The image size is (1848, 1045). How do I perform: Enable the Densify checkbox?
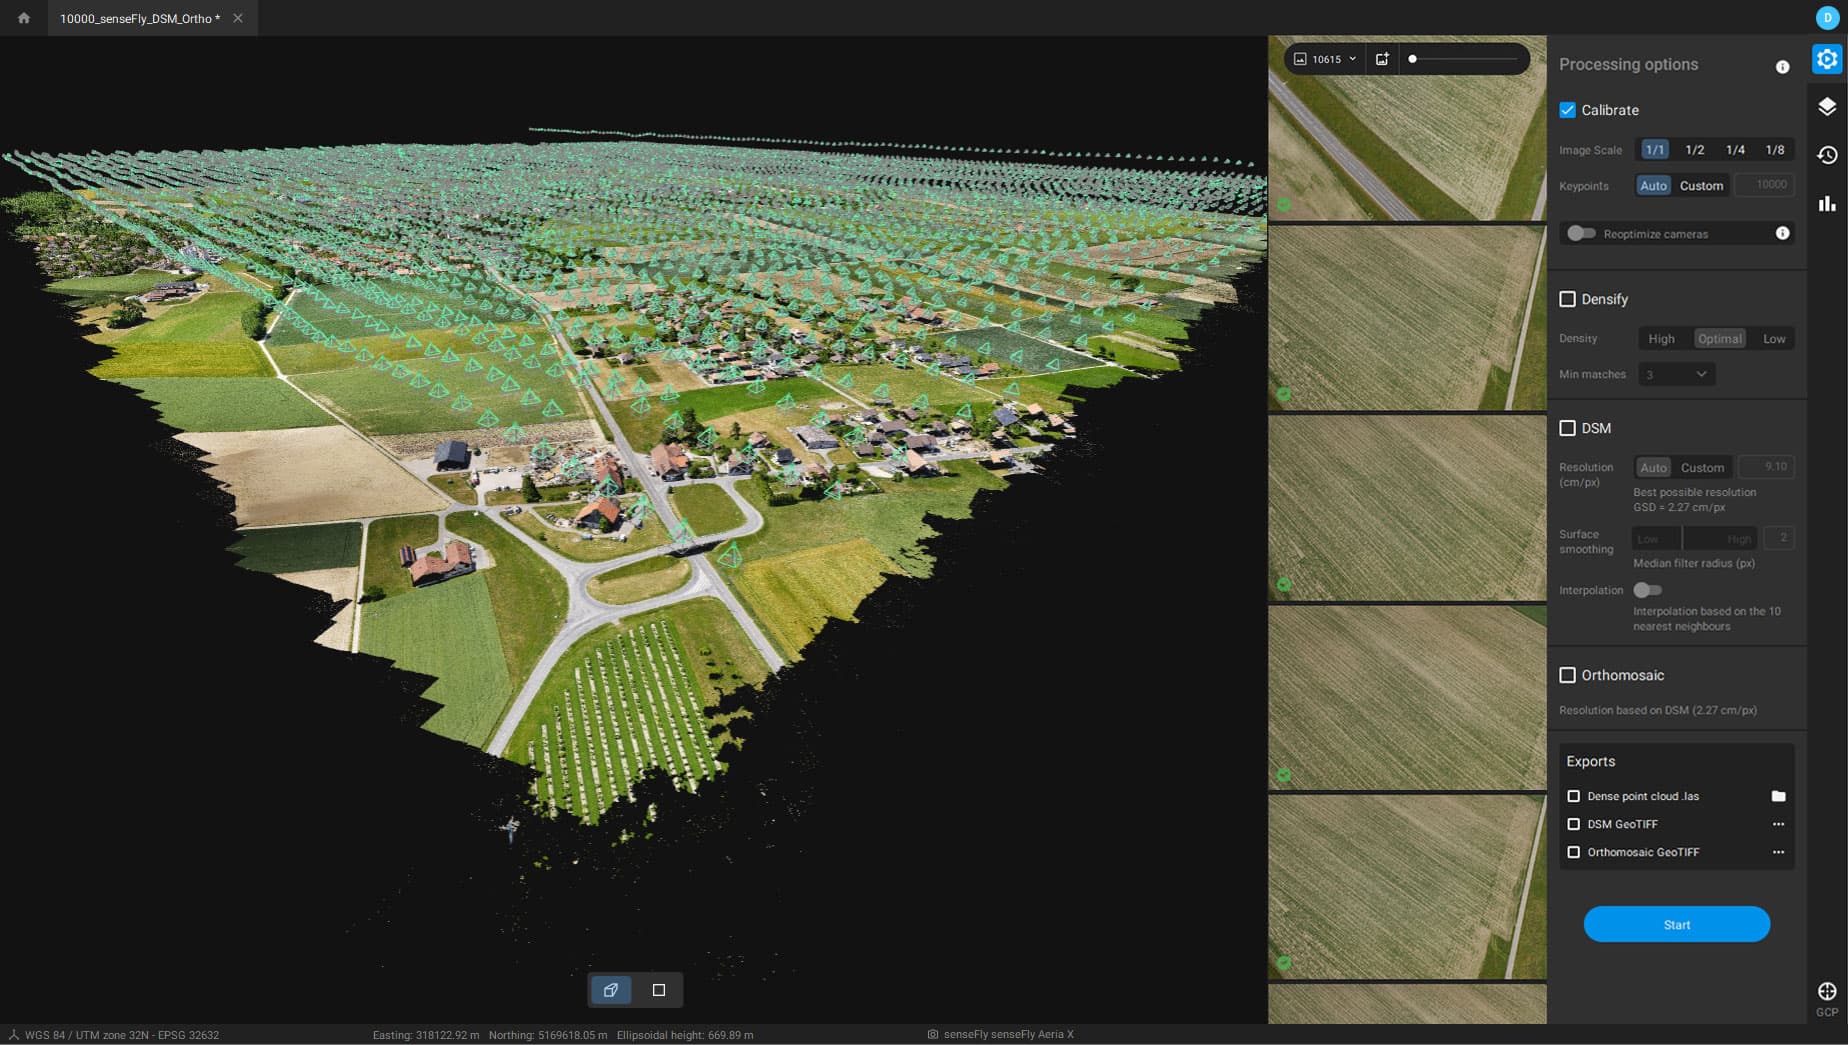[x=1567, y=299]
